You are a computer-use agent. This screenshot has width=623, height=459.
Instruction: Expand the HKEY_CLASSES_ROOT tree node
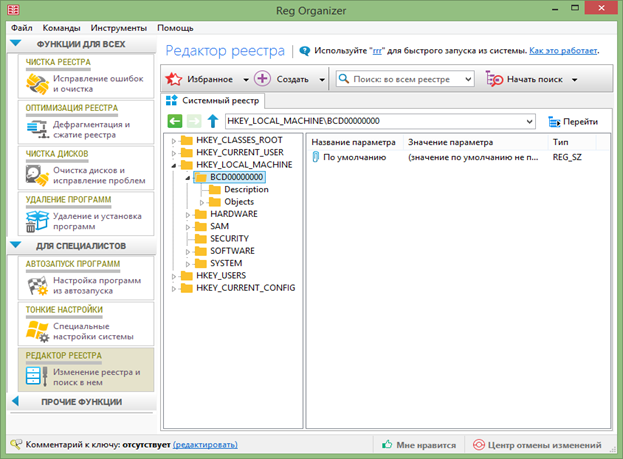pyautogui.click(x=174, y=140)
